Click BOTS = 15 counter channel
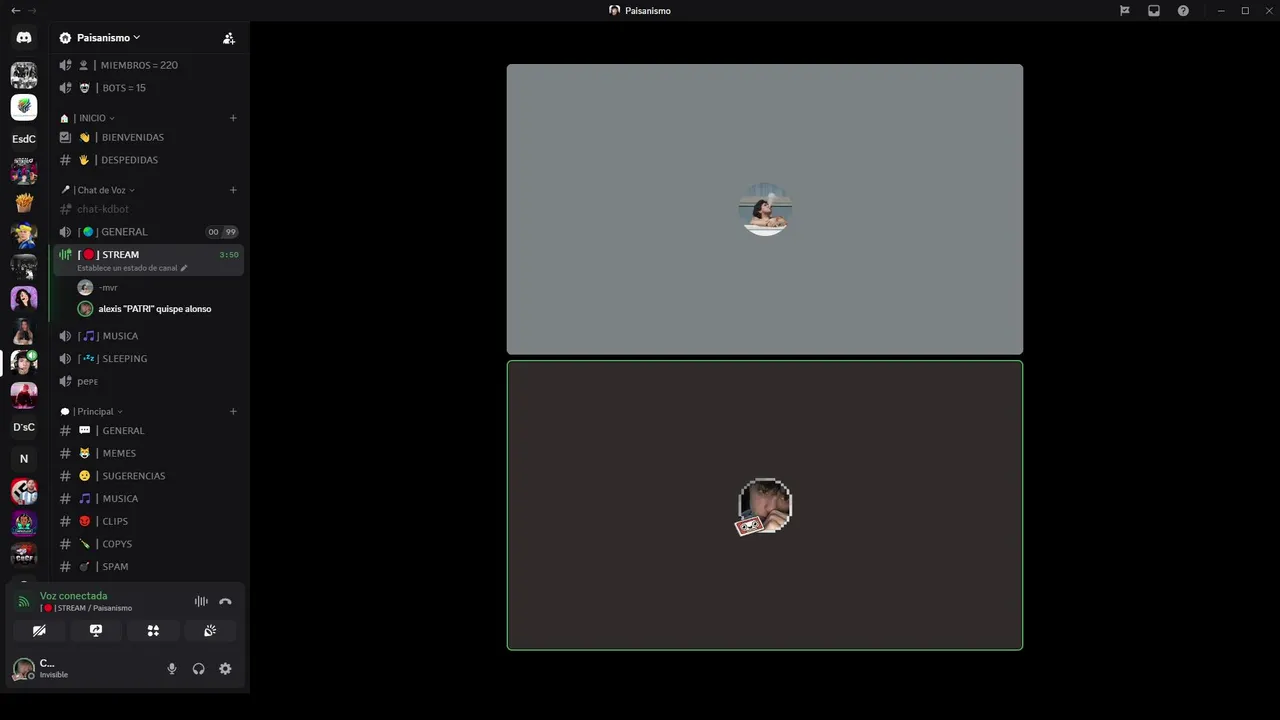This screenshot has height=720, width=1280. tap(148, 88)
